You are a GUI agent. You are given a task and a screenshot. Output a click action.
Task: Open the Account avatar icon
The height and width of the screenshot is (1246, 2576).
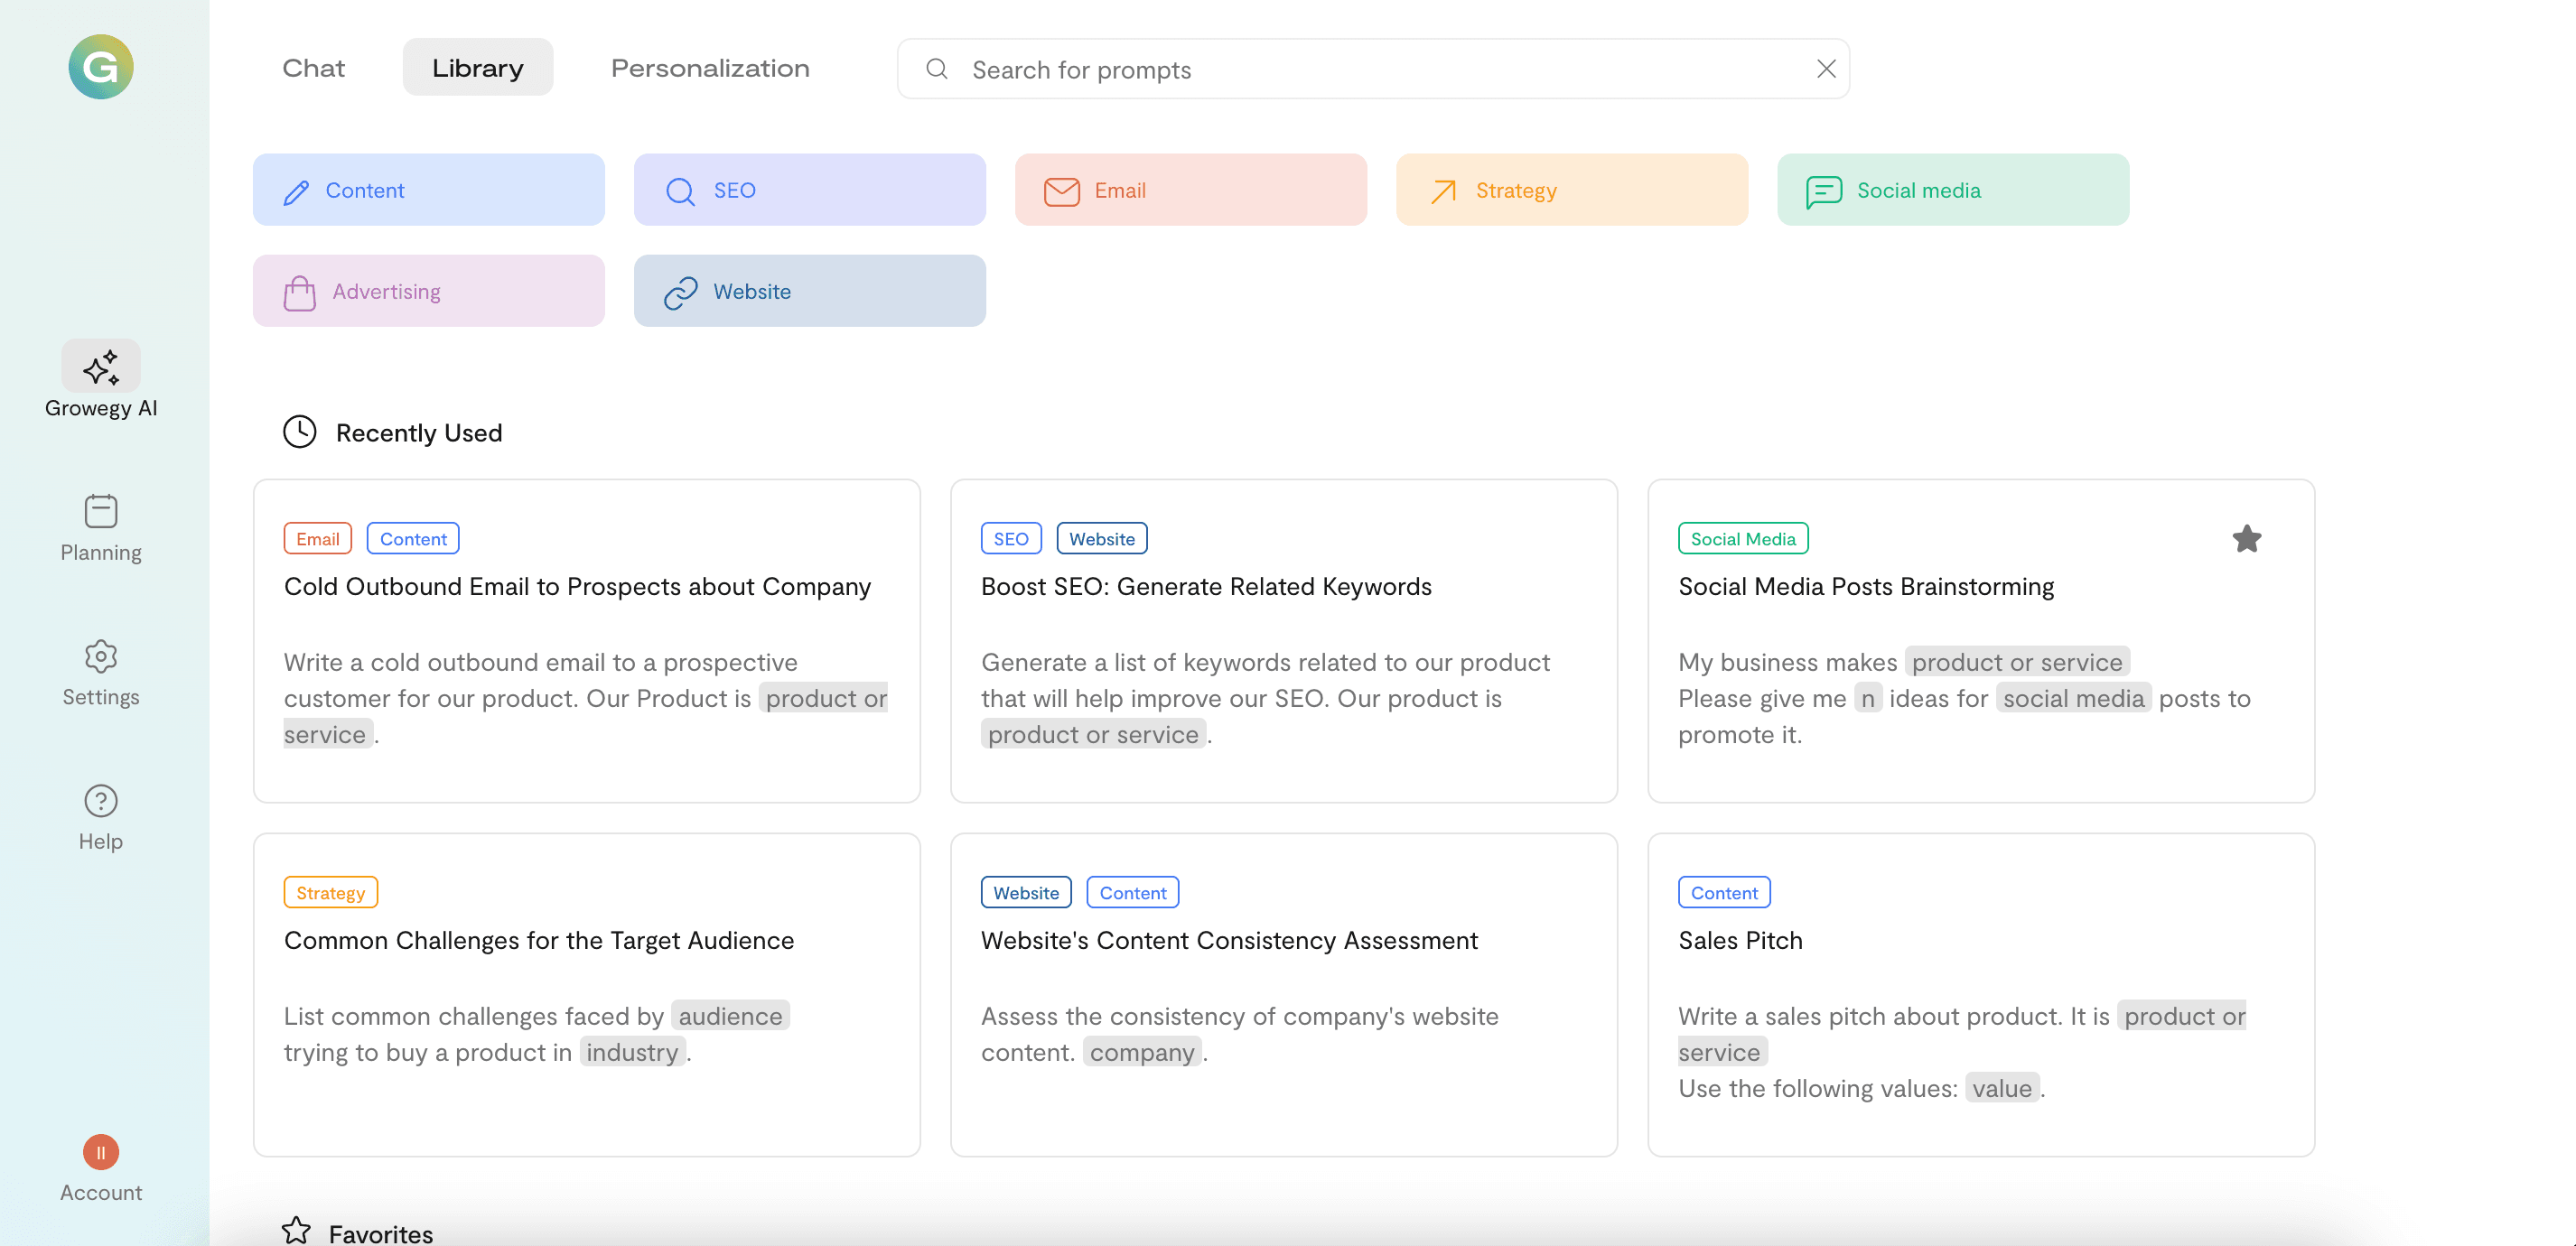(101, 1152)
